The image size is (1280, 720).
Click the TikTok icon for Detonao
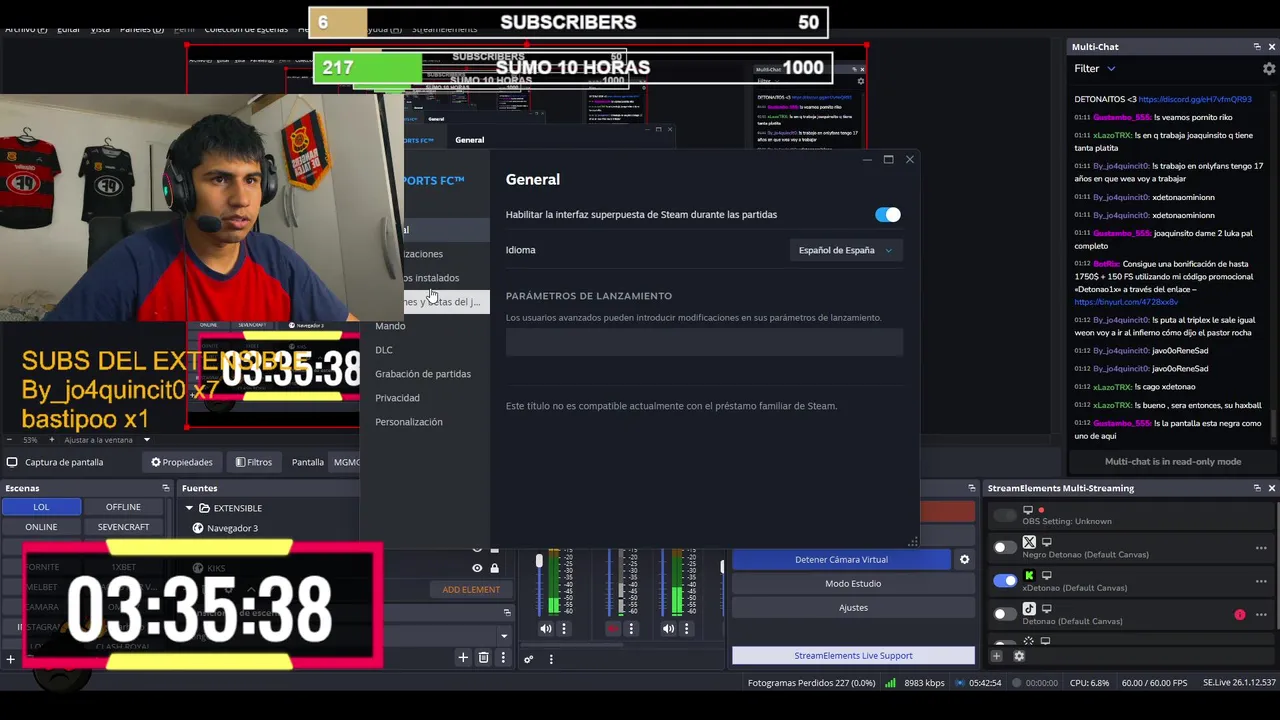1029,609
